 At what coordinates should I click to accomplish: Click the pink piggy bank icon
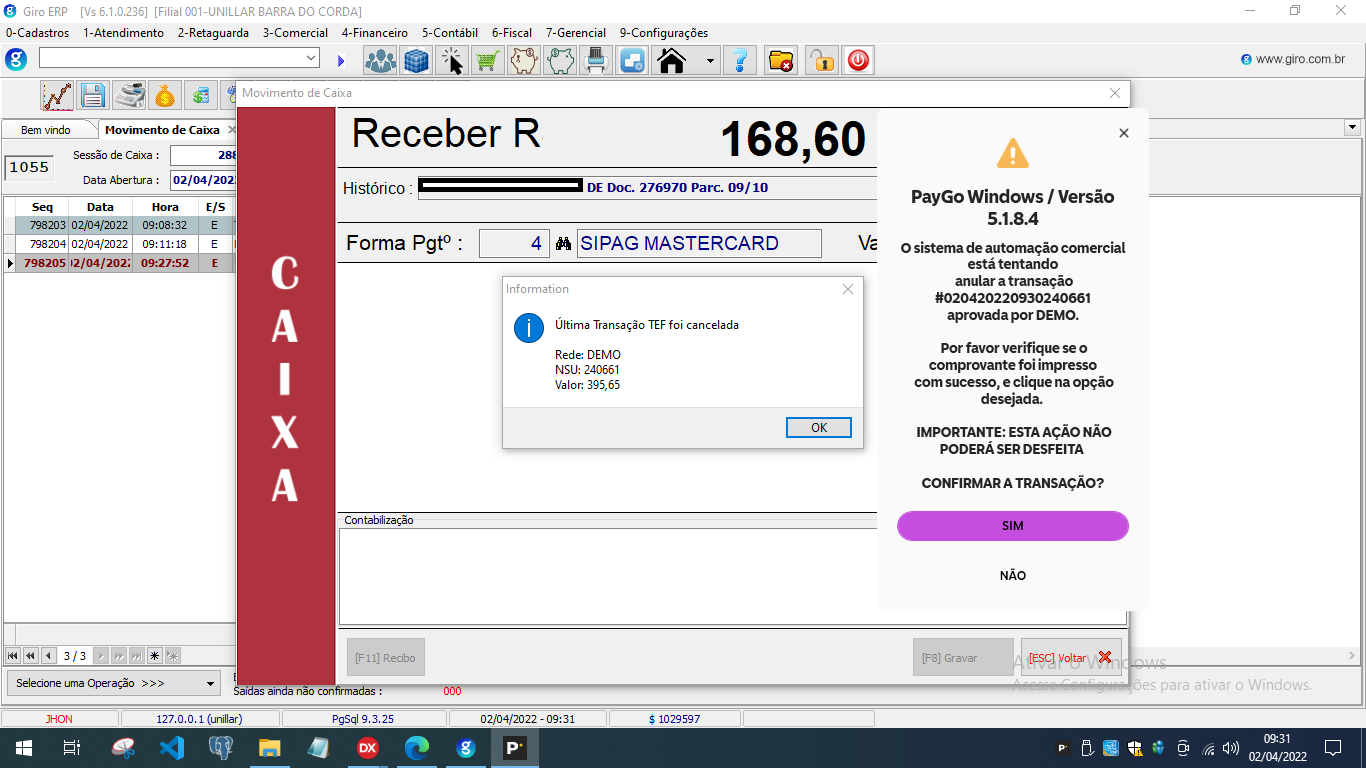pyautogui.click(x=524, y=61)
